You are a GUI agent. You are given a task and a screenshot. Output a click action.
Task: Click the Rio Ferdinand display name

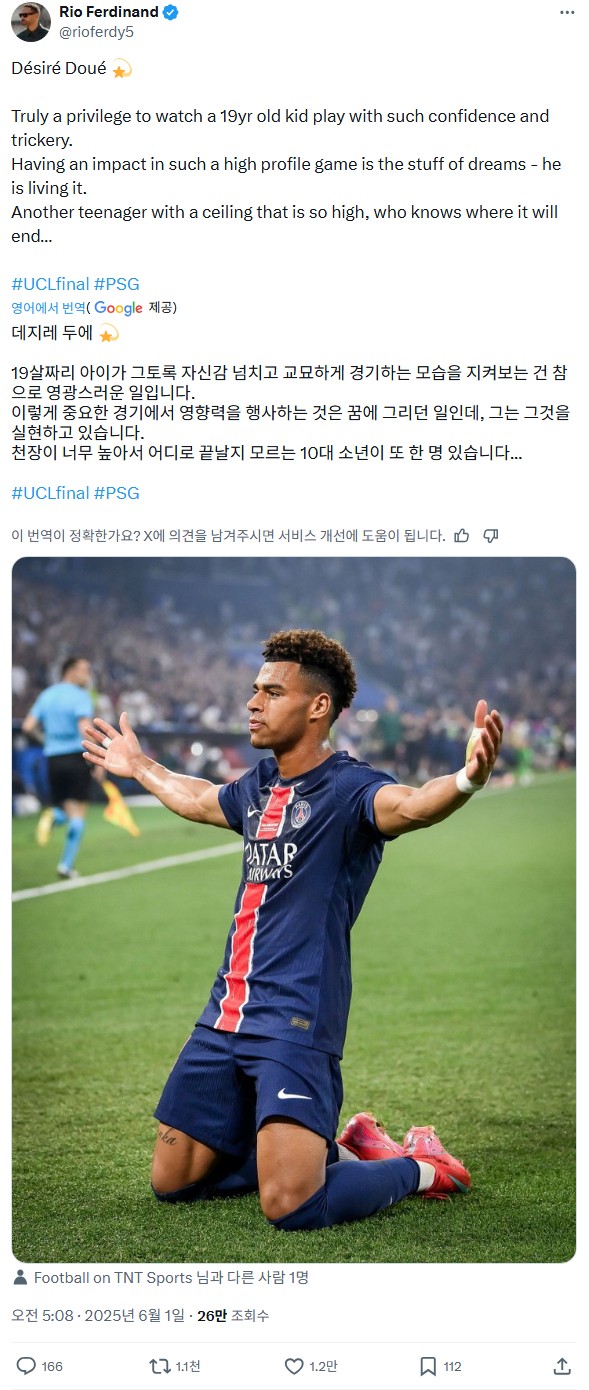click(109, 12)
